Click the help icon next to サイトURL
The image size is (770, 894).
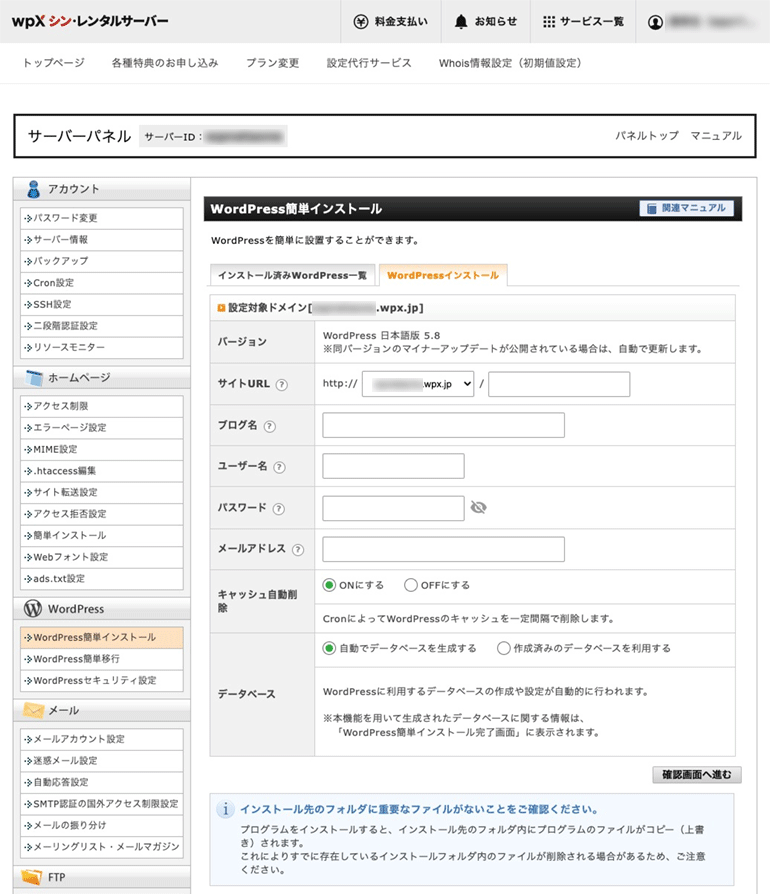(x=282, y=385)
